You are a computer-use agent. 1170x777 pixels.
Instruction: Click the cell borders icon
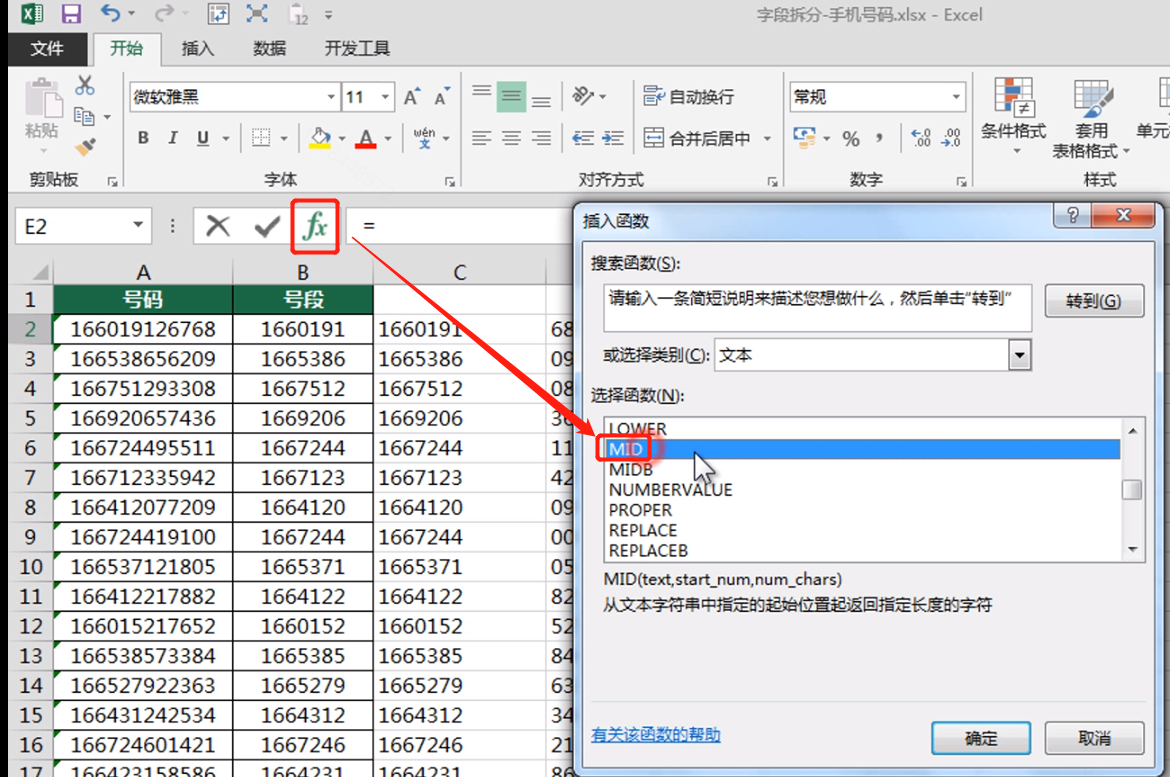pos(261,138)
